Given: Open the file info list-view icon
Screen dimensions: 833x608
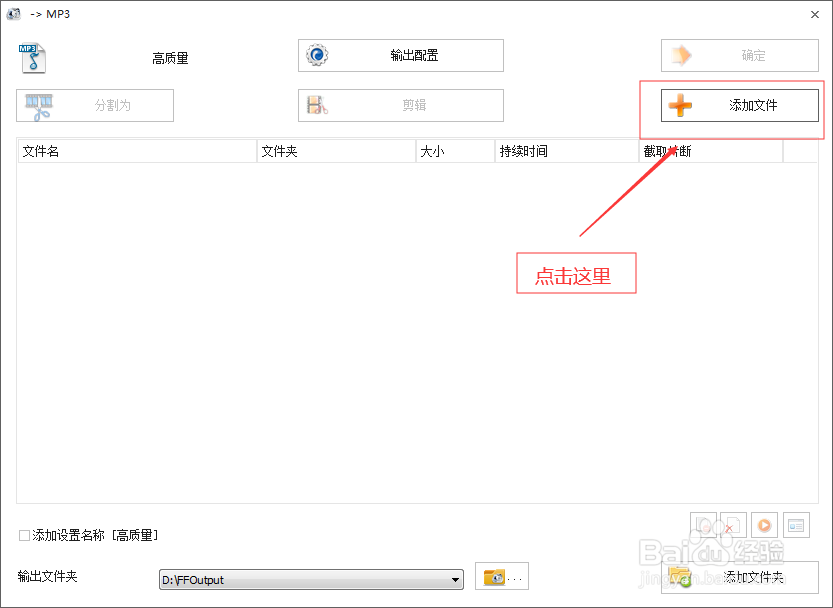Looking at the screenshot, I should pos(795,525).
